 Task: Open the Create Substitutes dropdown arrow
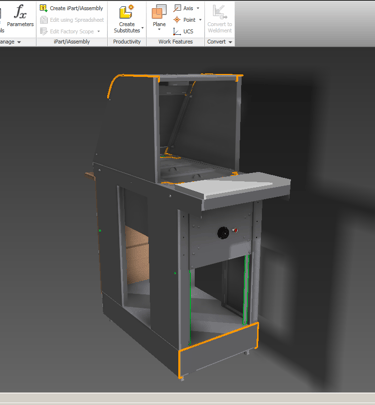click(x=143, y=28)
